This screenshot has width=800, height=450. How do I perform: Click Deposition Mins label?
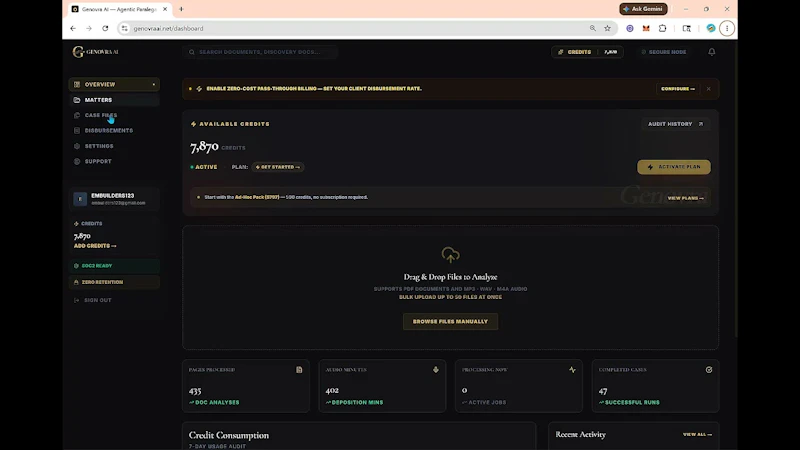coord(357,403)
